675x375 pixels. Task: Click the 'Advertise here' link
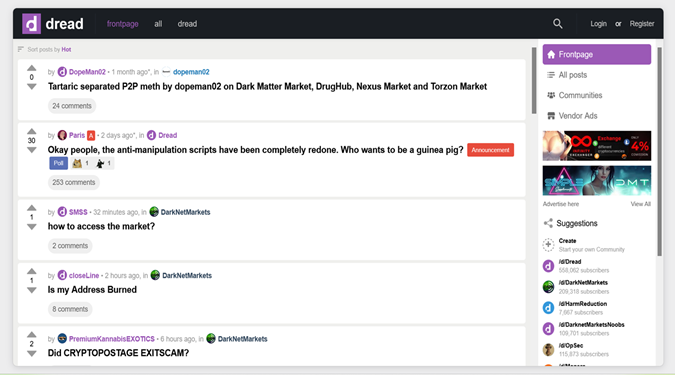[560, 204]
